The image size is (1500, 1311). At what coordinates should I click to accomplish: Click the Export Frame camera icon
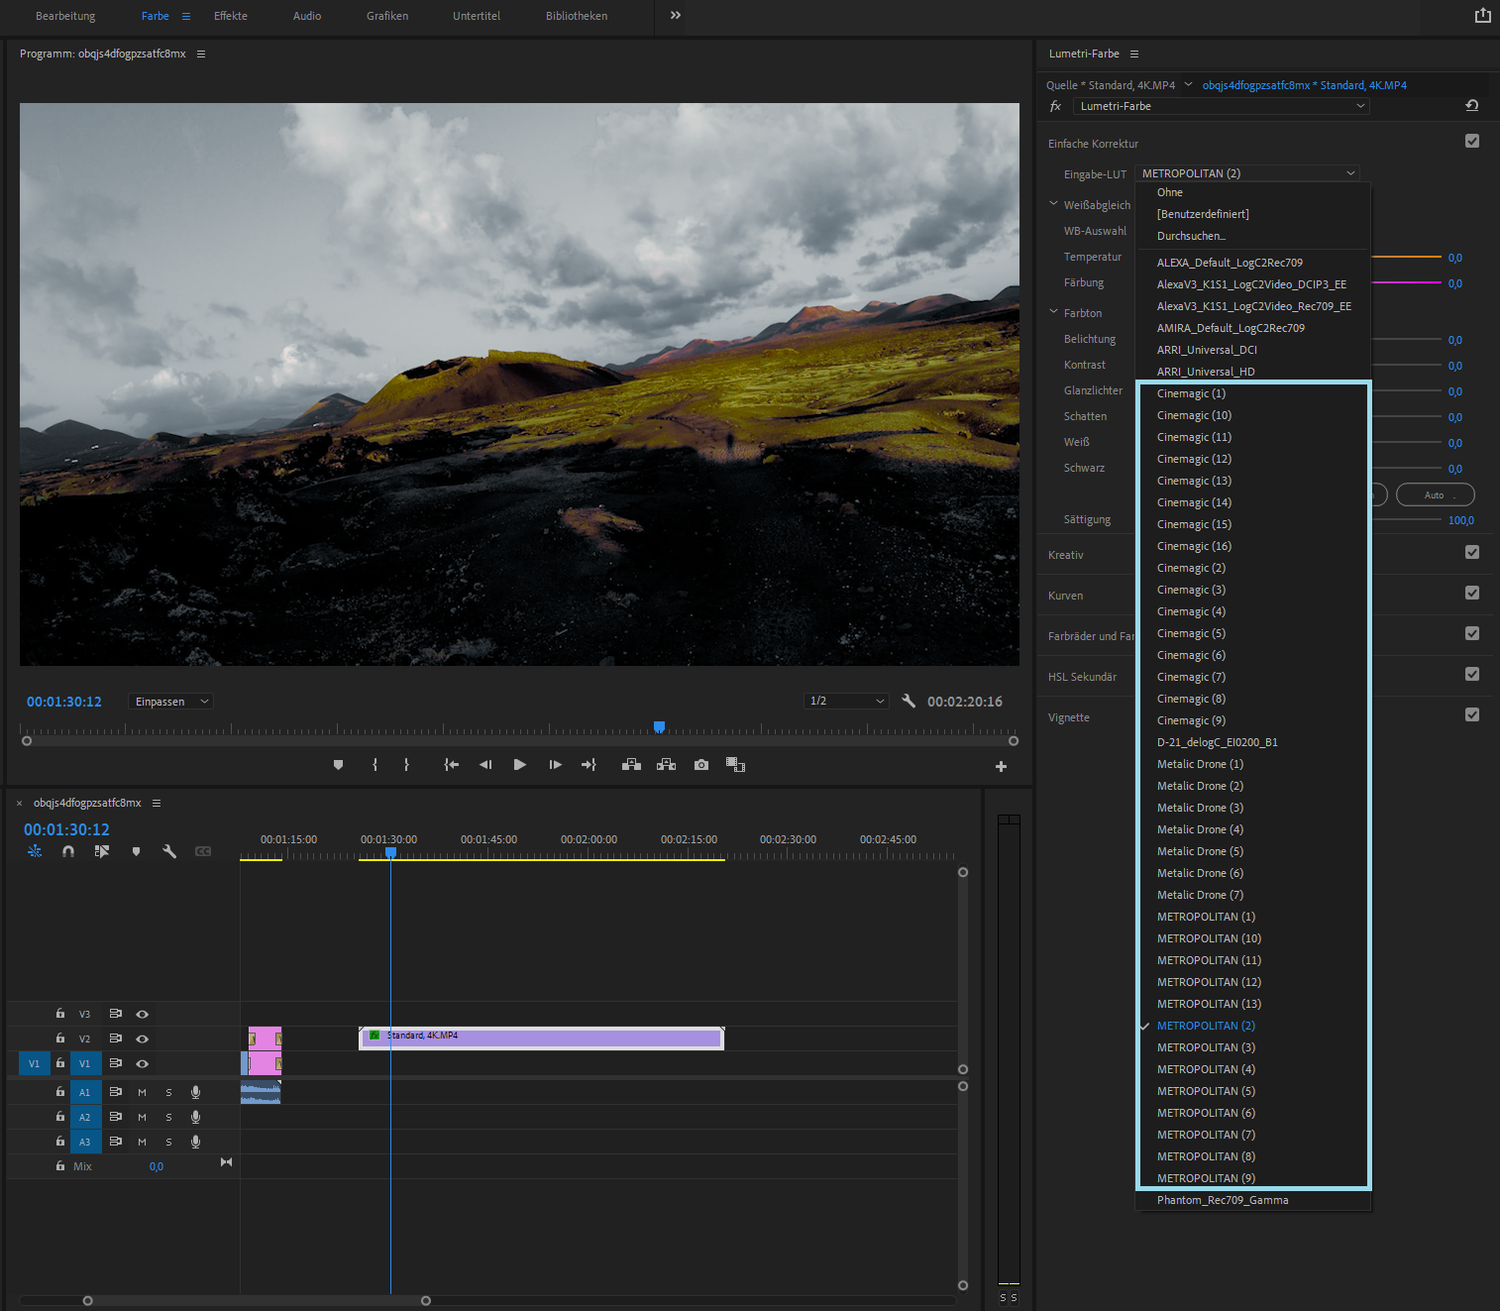701,765
